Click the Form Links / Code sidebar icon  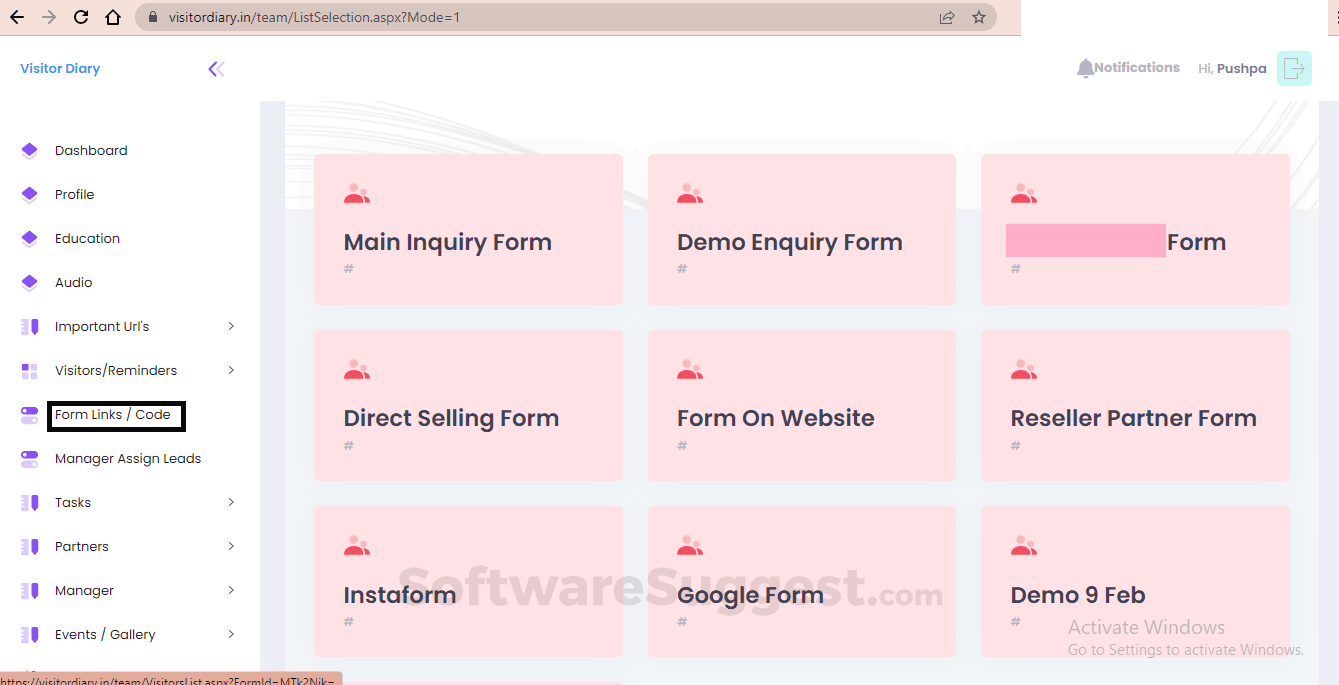[28, 414]
